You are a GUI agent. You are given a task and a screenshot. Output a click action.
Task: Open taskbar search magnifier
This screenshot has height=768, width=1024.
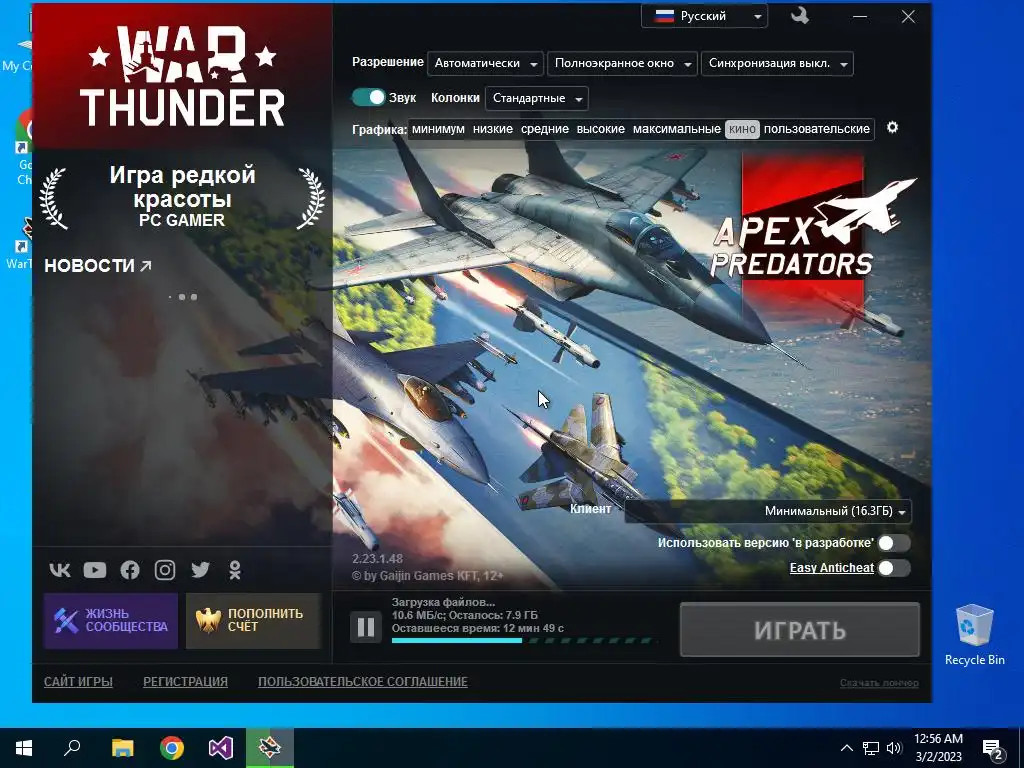click(x=72, y=748)
